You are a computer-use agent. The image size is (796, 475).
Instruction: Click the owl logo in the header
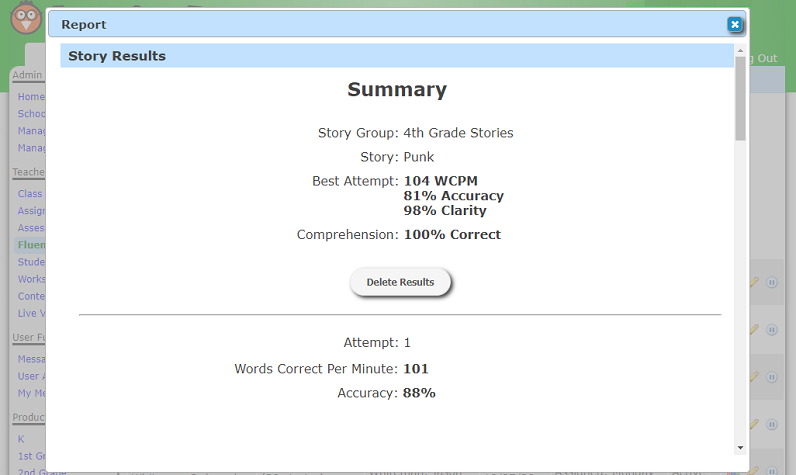[x=24, y=18]
